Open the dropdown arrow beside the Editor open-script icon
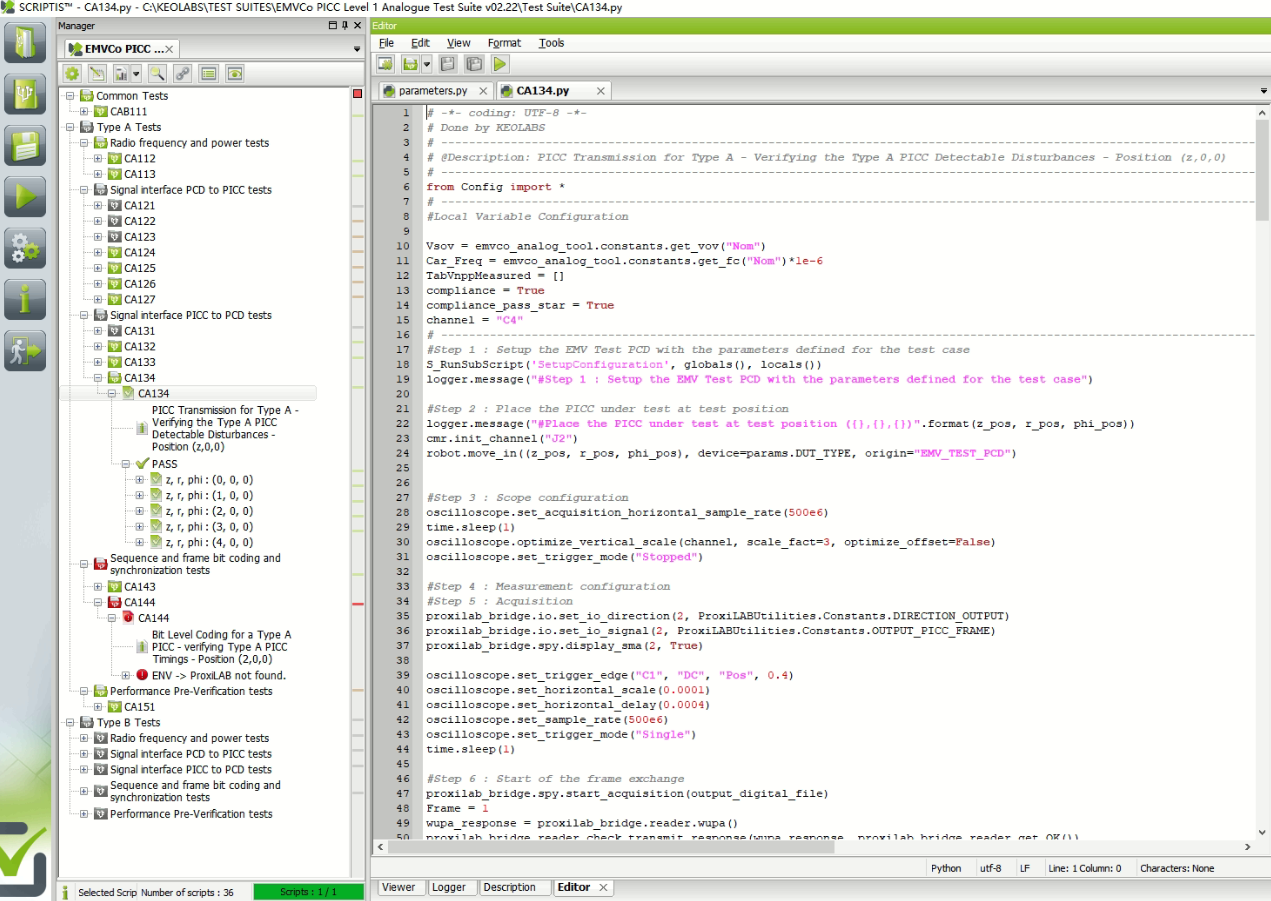Screen dimensions: 1271x901 pyautogui.click(x=427, y=64)
